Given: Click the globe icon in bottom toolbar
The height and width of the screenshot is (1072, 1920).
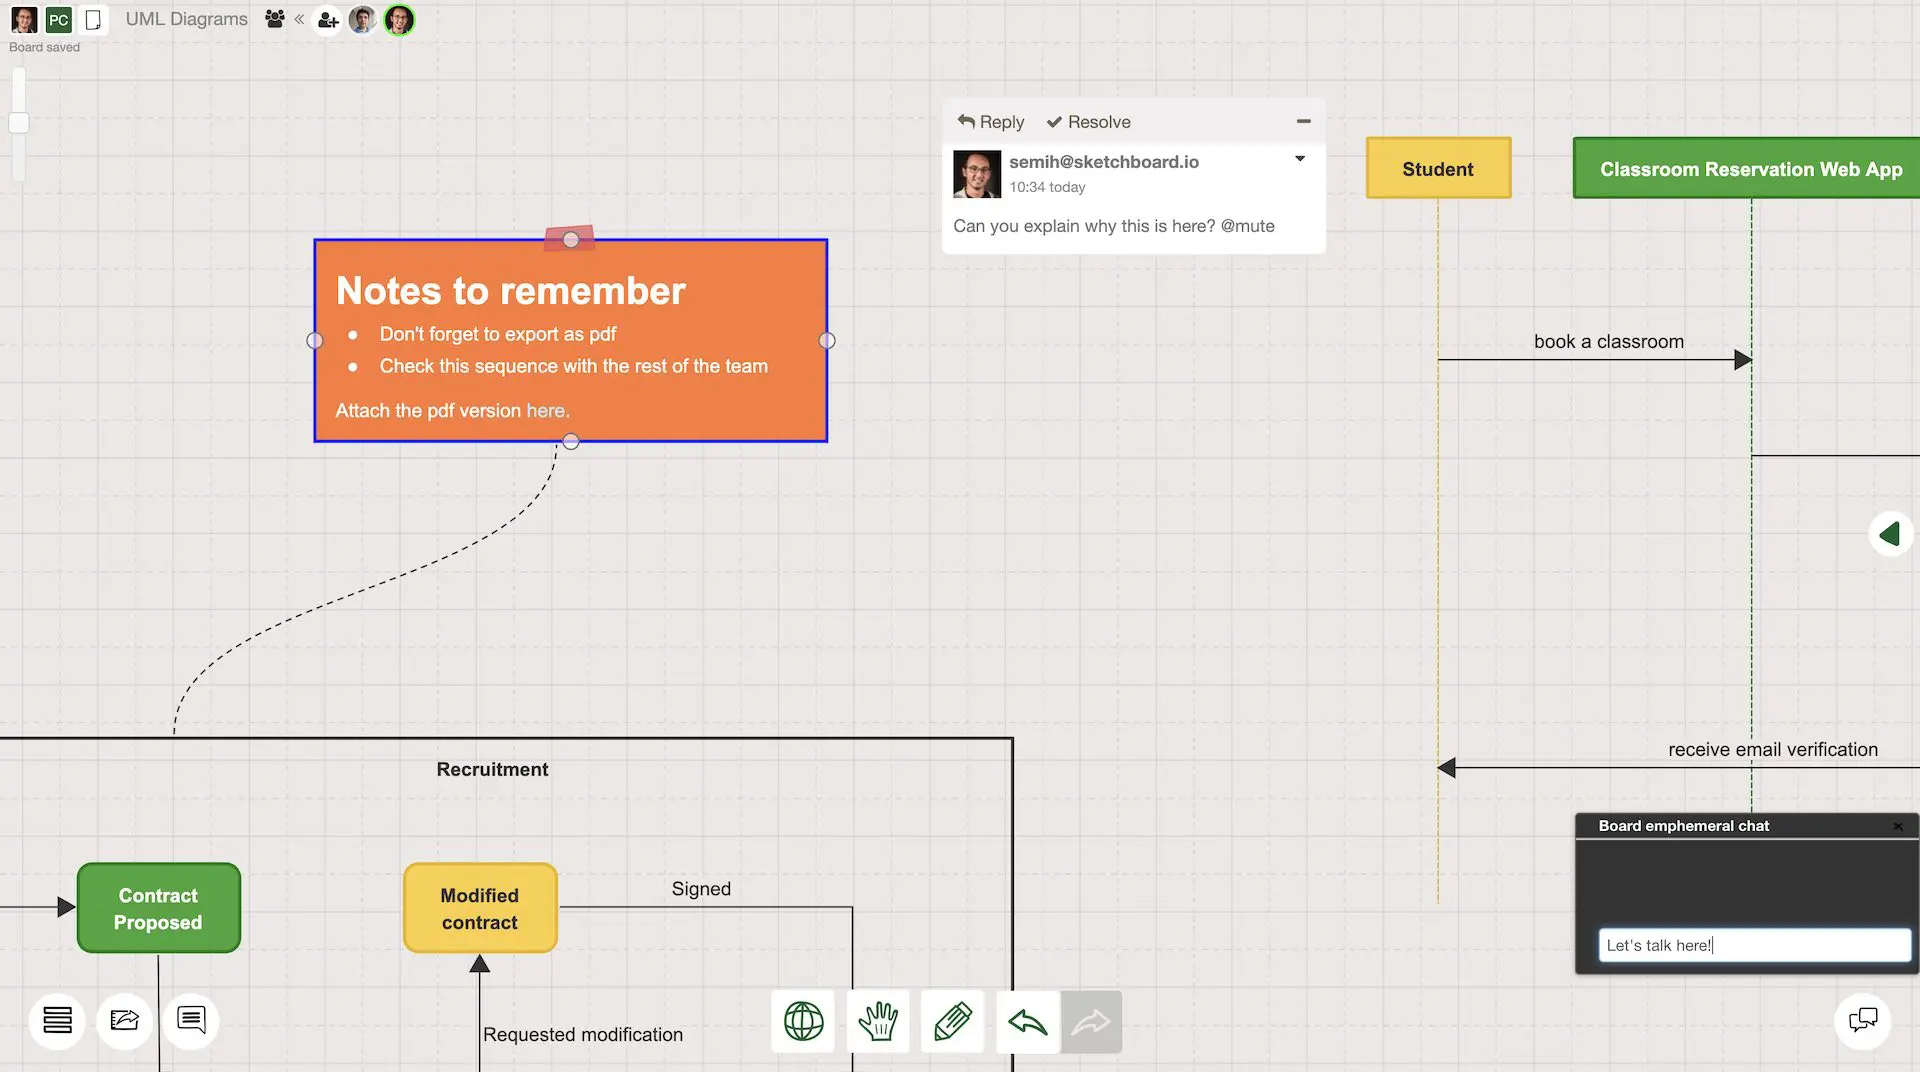Looking at the screenshot, I should click(803, 1021).
